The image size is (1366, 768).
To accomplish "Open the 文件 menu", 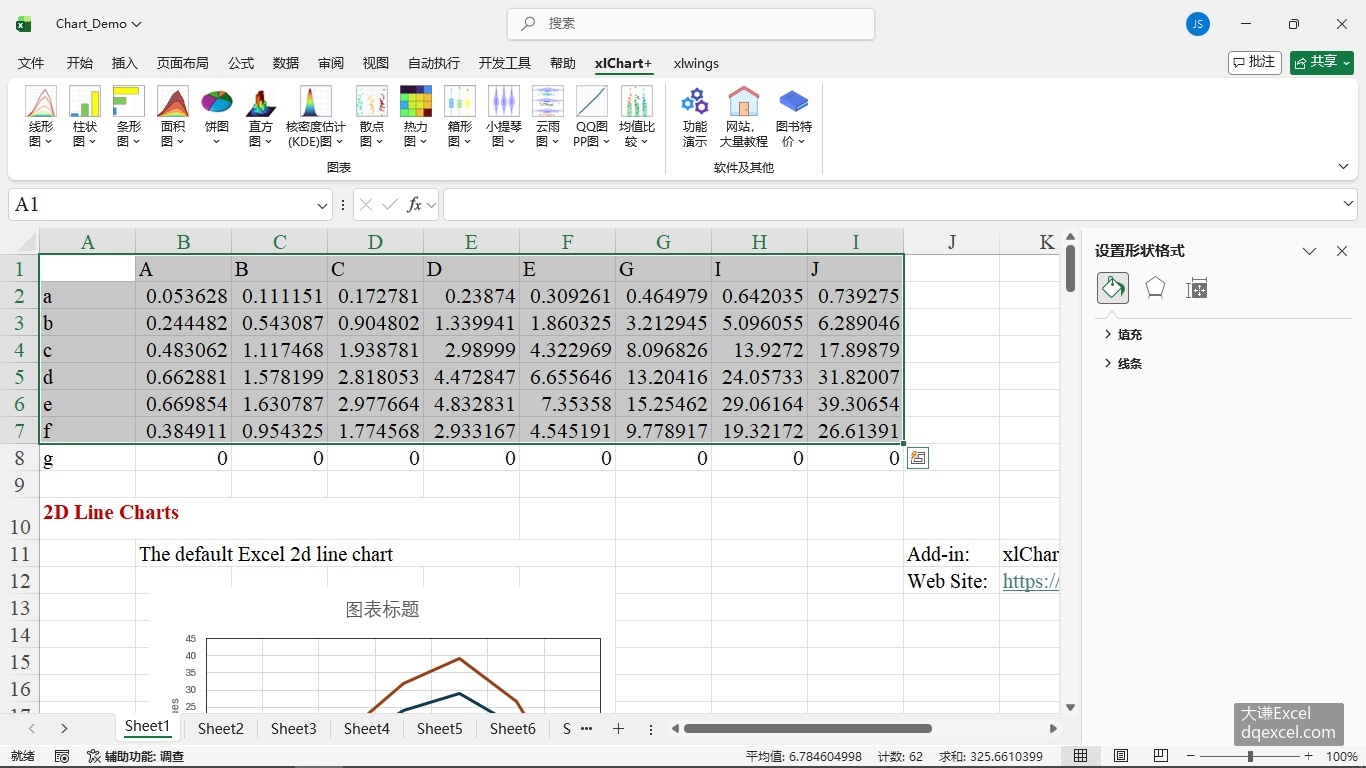I will (31, 63).
